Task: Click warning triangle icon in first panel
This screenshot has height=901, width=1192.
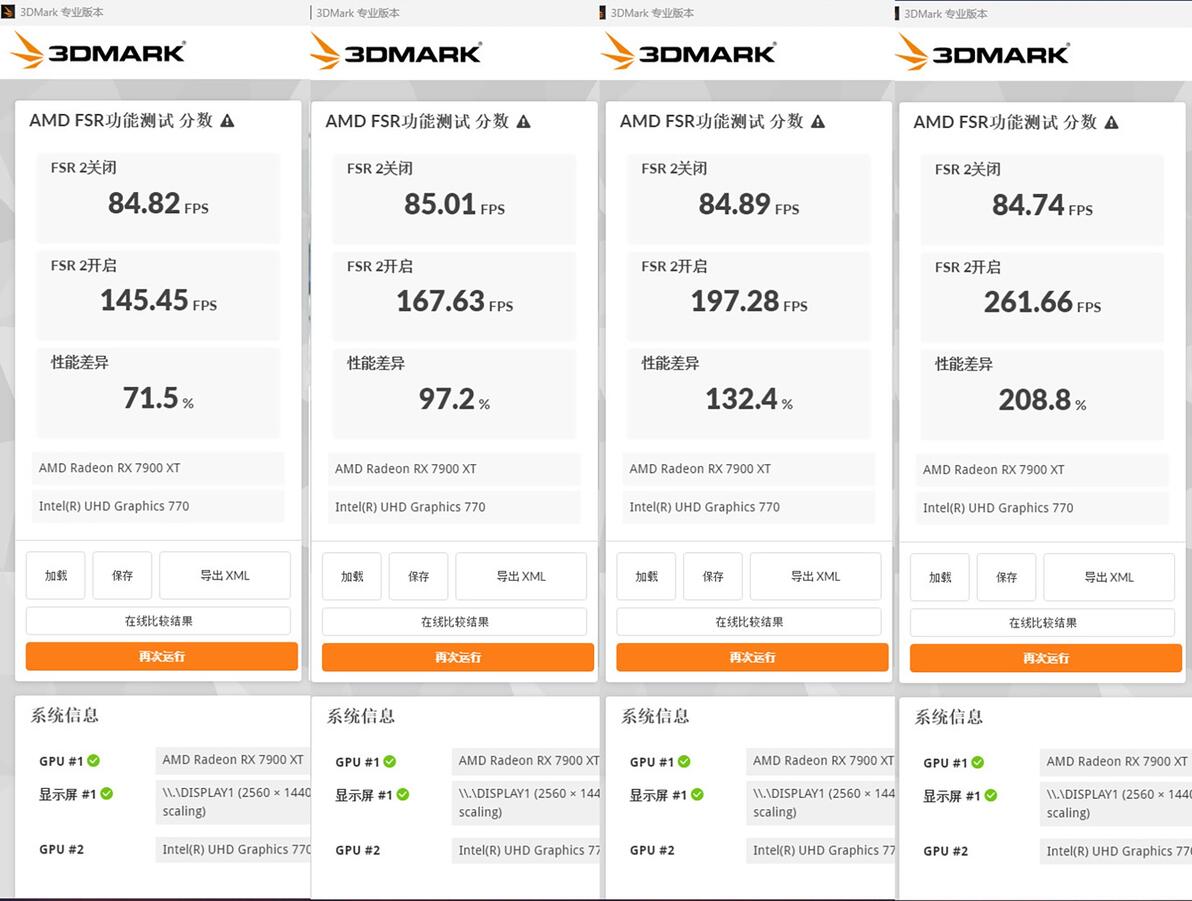Action: click(x=227, y=121)
